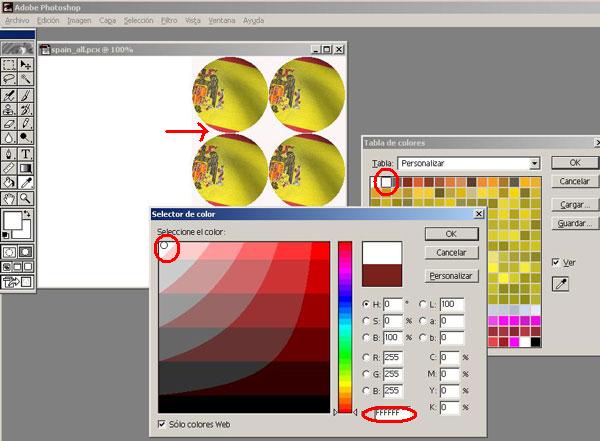The width and height of the screenshot is (600, 441).
Task: Click the hex FFFFFF color field
Action: [391, 413]
